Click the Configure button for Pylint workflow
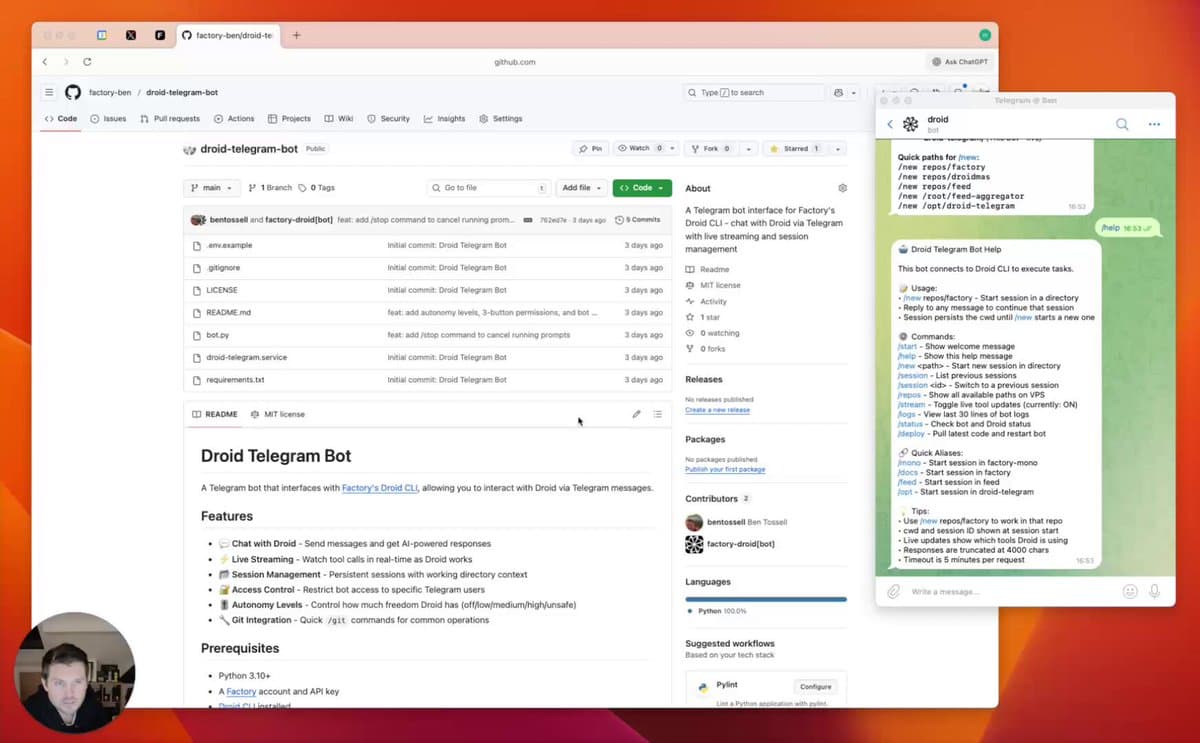Screen dimensions: 1200x743 (815, 686)
